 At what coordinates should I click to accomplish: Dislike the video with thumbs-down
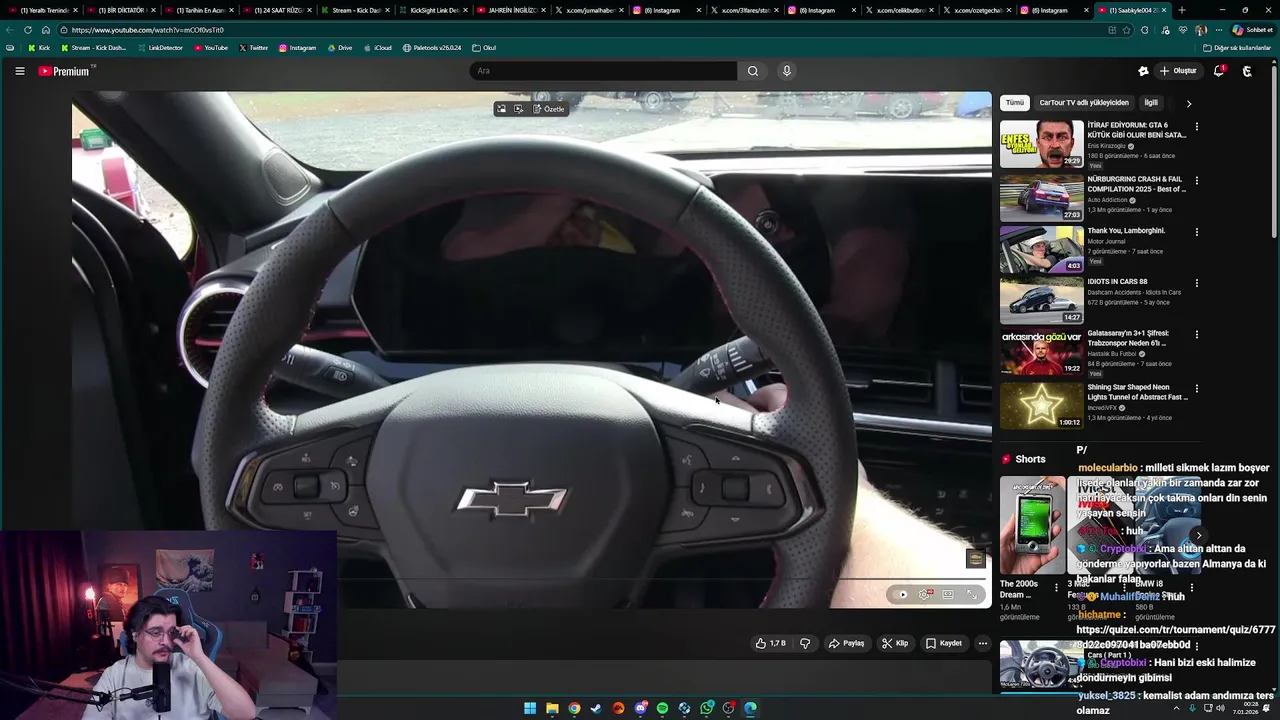tap(805, 643)
